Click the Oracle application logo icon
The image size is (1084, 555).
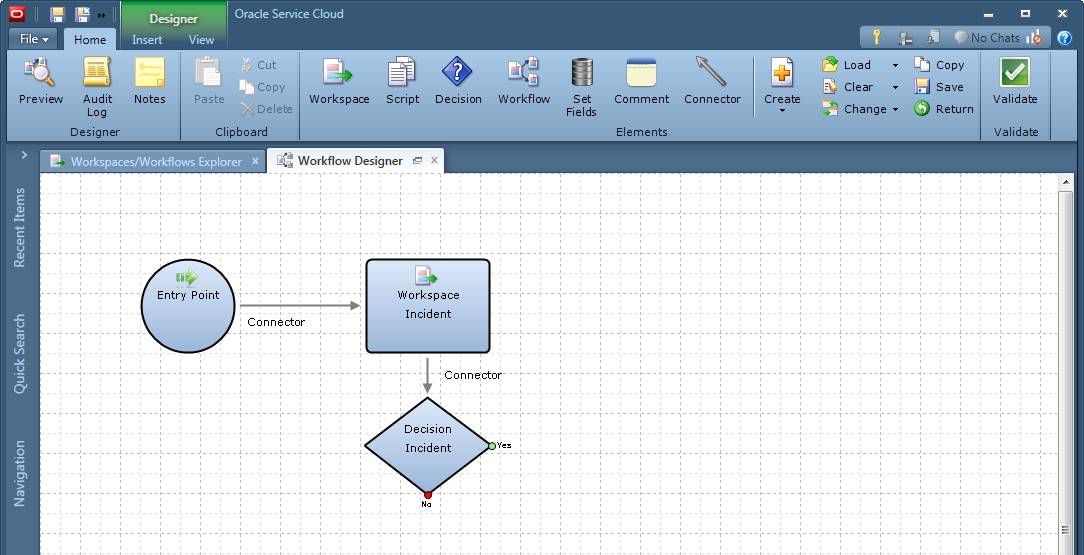(x=17, y=14)
